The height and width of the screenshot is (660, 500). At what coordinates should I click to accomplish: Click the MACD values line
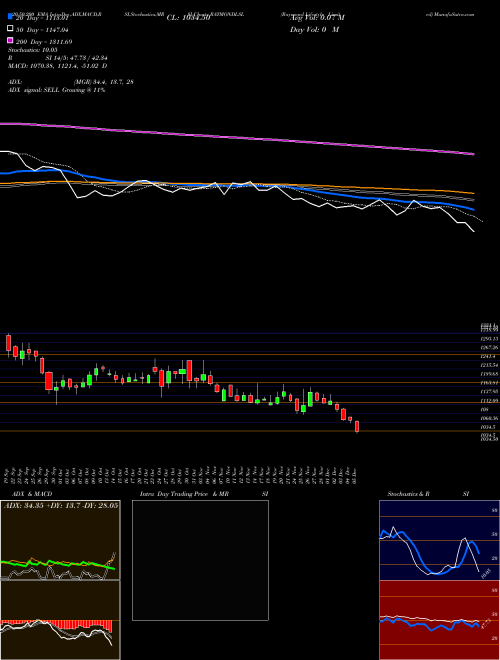[x=58, y=66]
